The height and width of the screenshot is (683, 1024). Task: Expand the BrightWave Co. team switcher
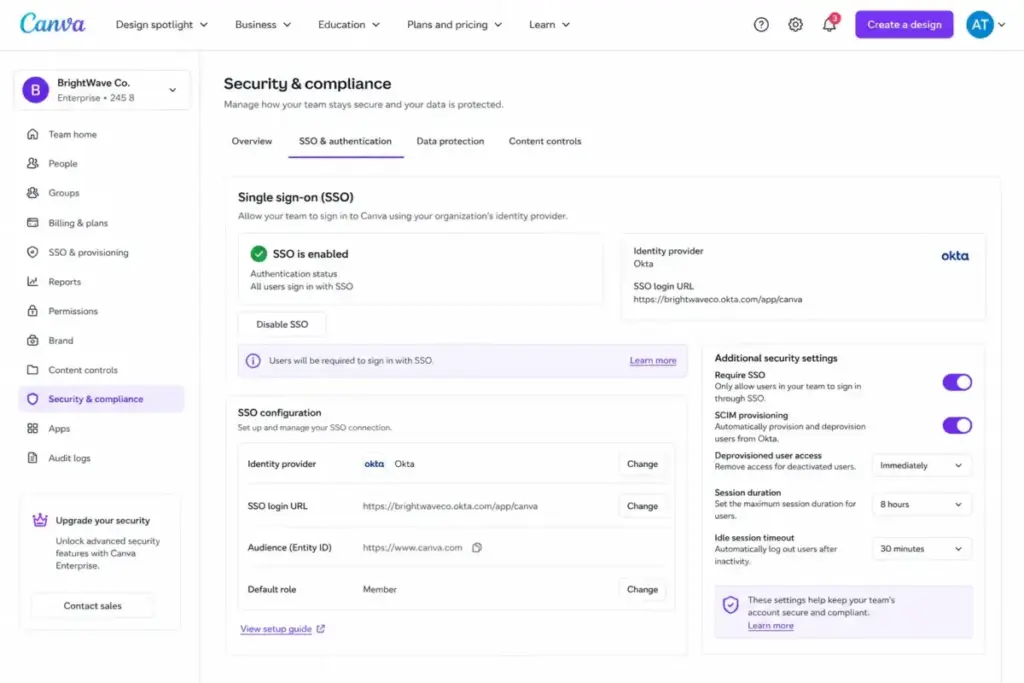(102, 89)
